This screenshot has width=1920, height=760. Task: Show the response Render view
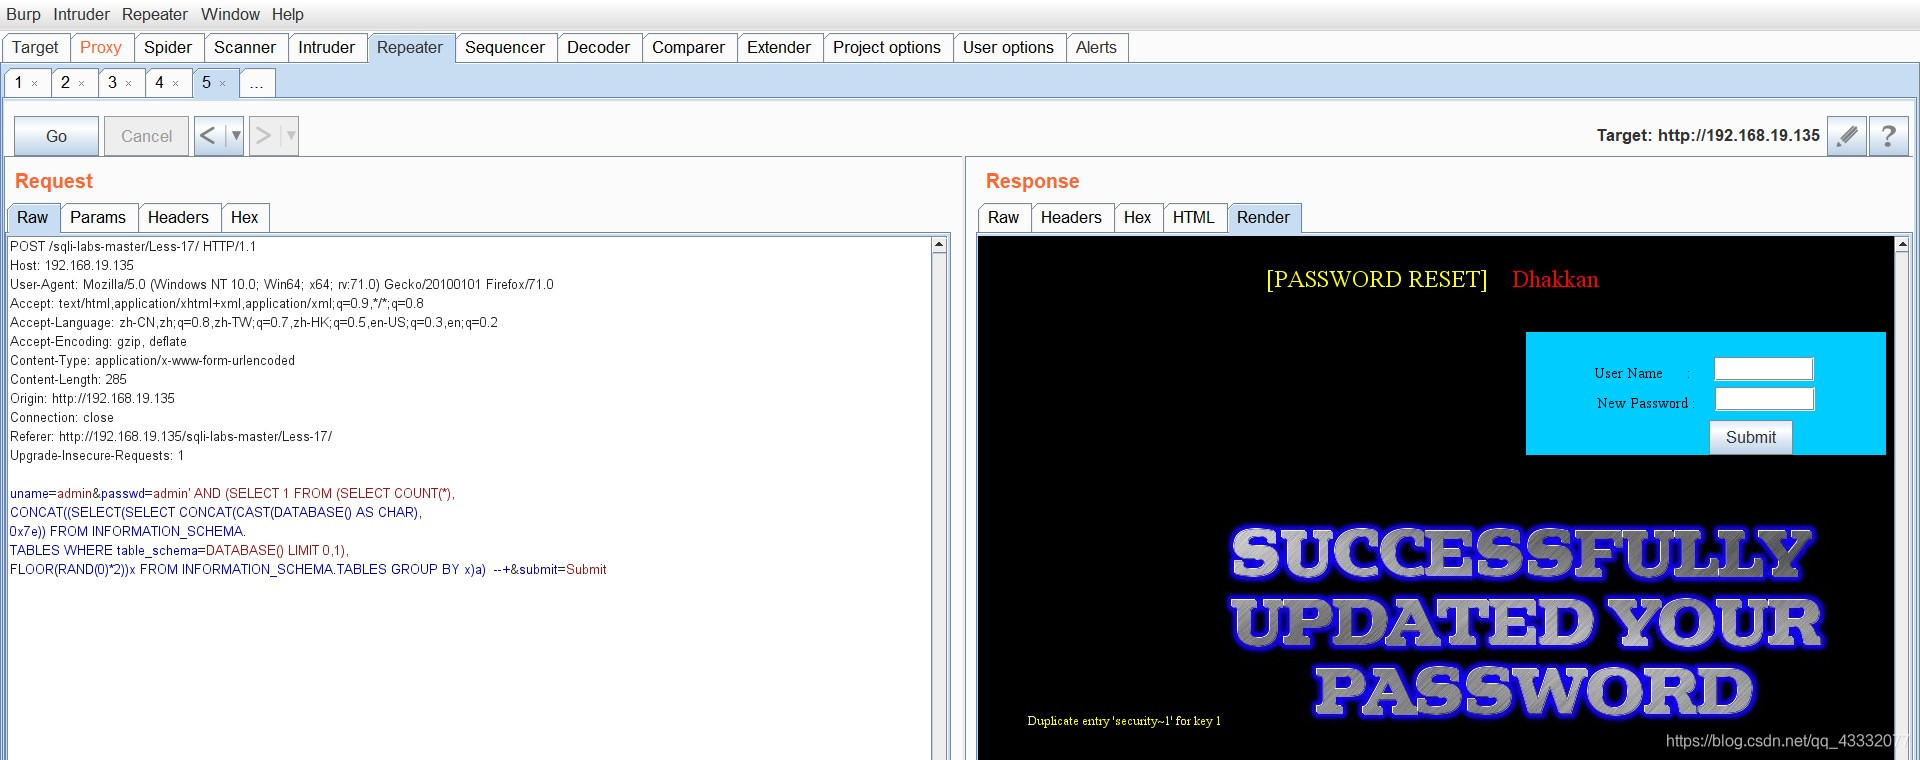[x=1264, y=217]
